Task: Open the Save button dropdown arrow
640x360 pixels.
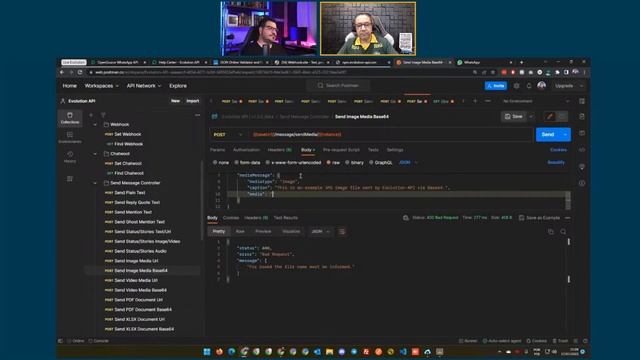Action: point(531,116)
